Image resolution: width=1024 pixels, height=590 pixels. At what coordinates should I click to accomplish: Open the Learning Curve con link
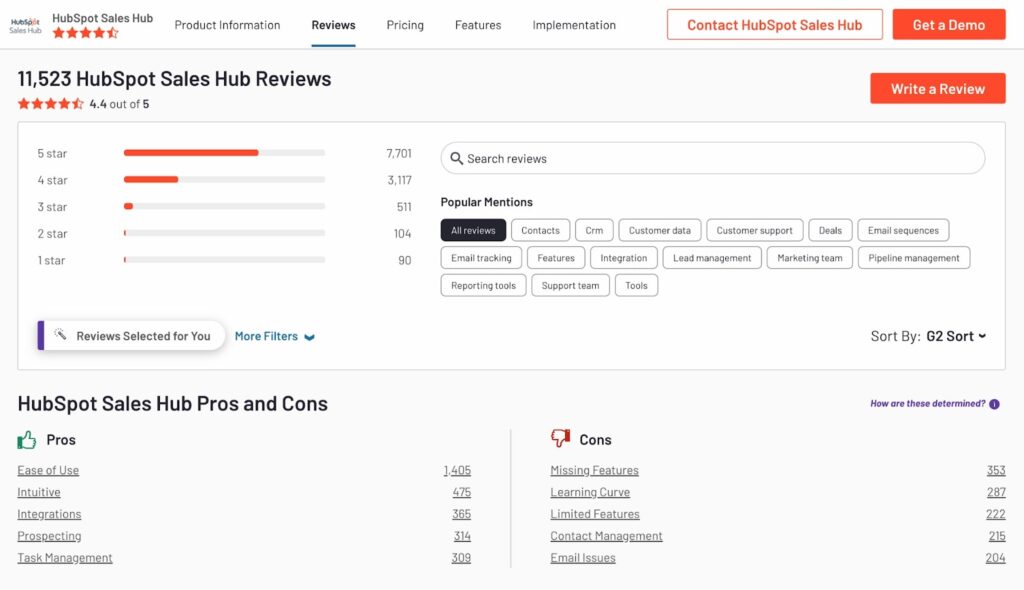point(590,492)
